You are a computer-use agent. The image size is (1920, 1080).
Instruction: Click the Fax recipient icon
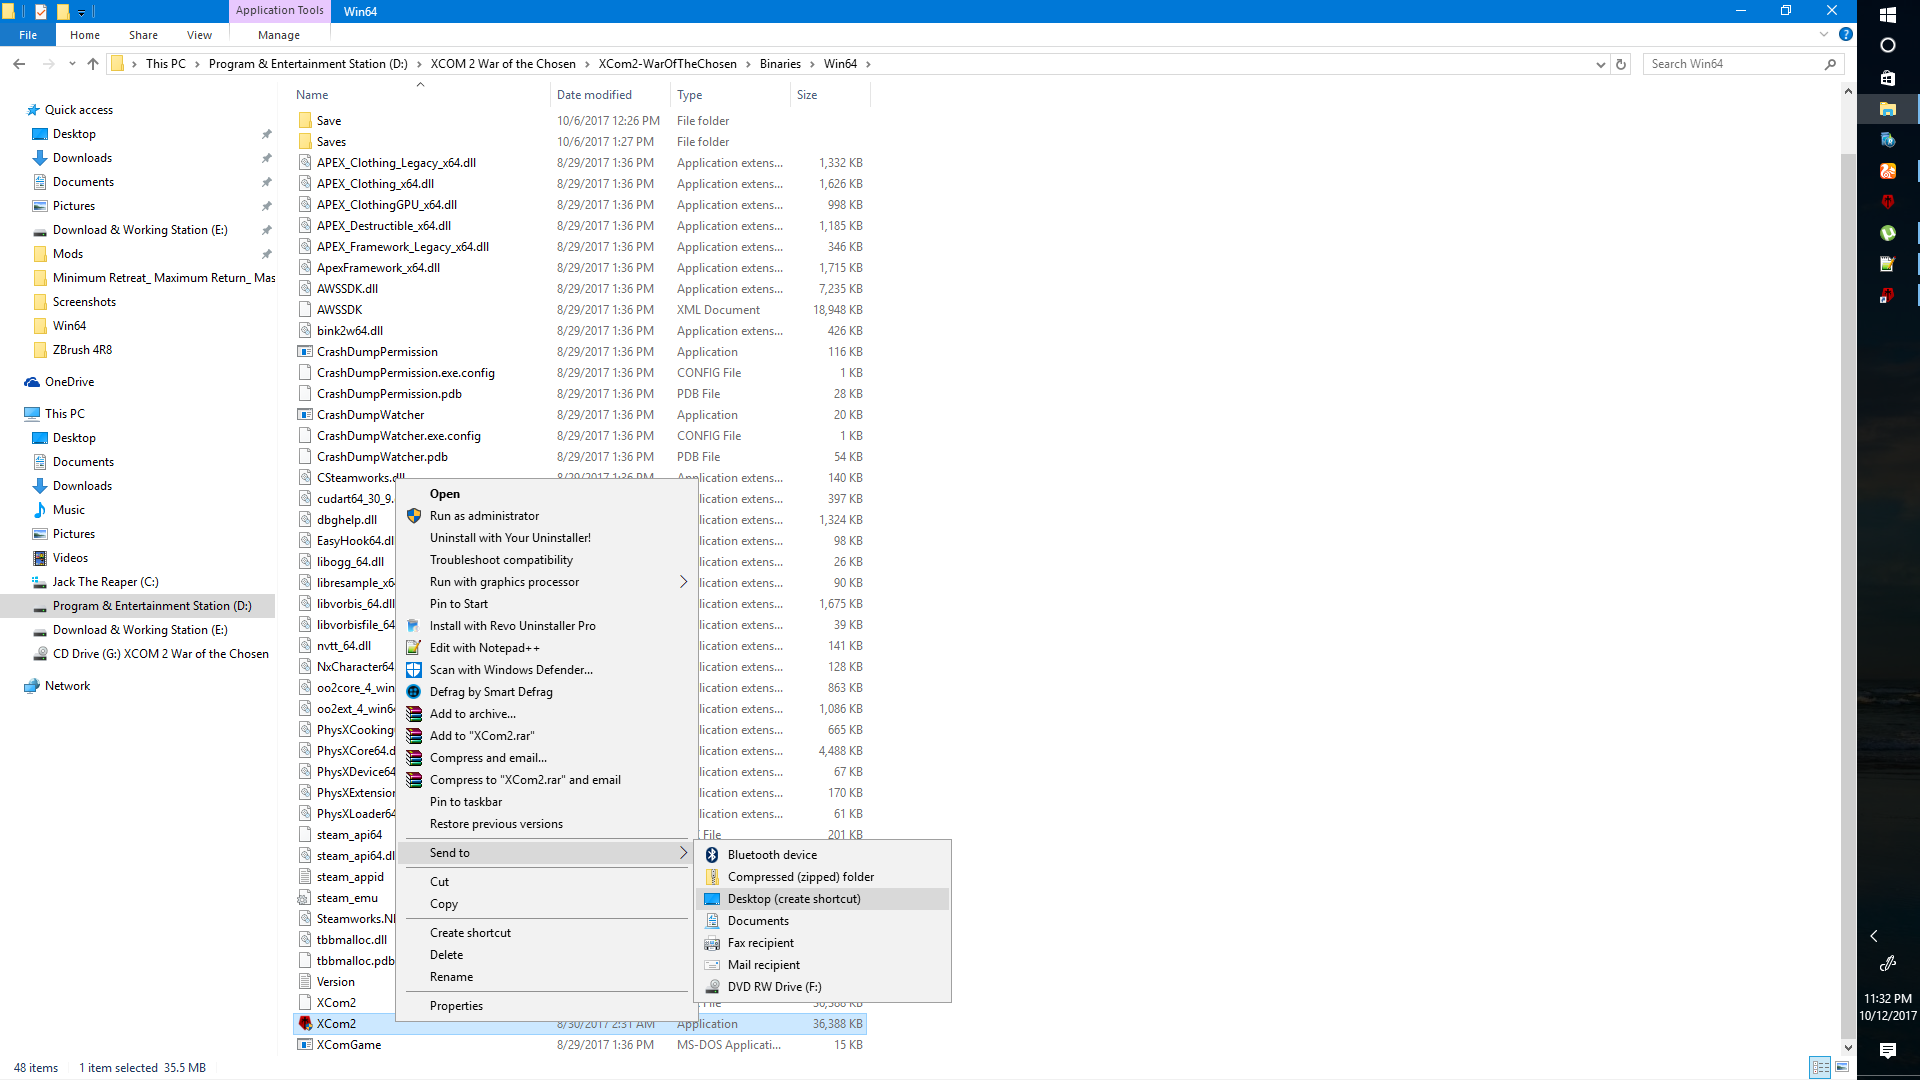pos(712,943)
